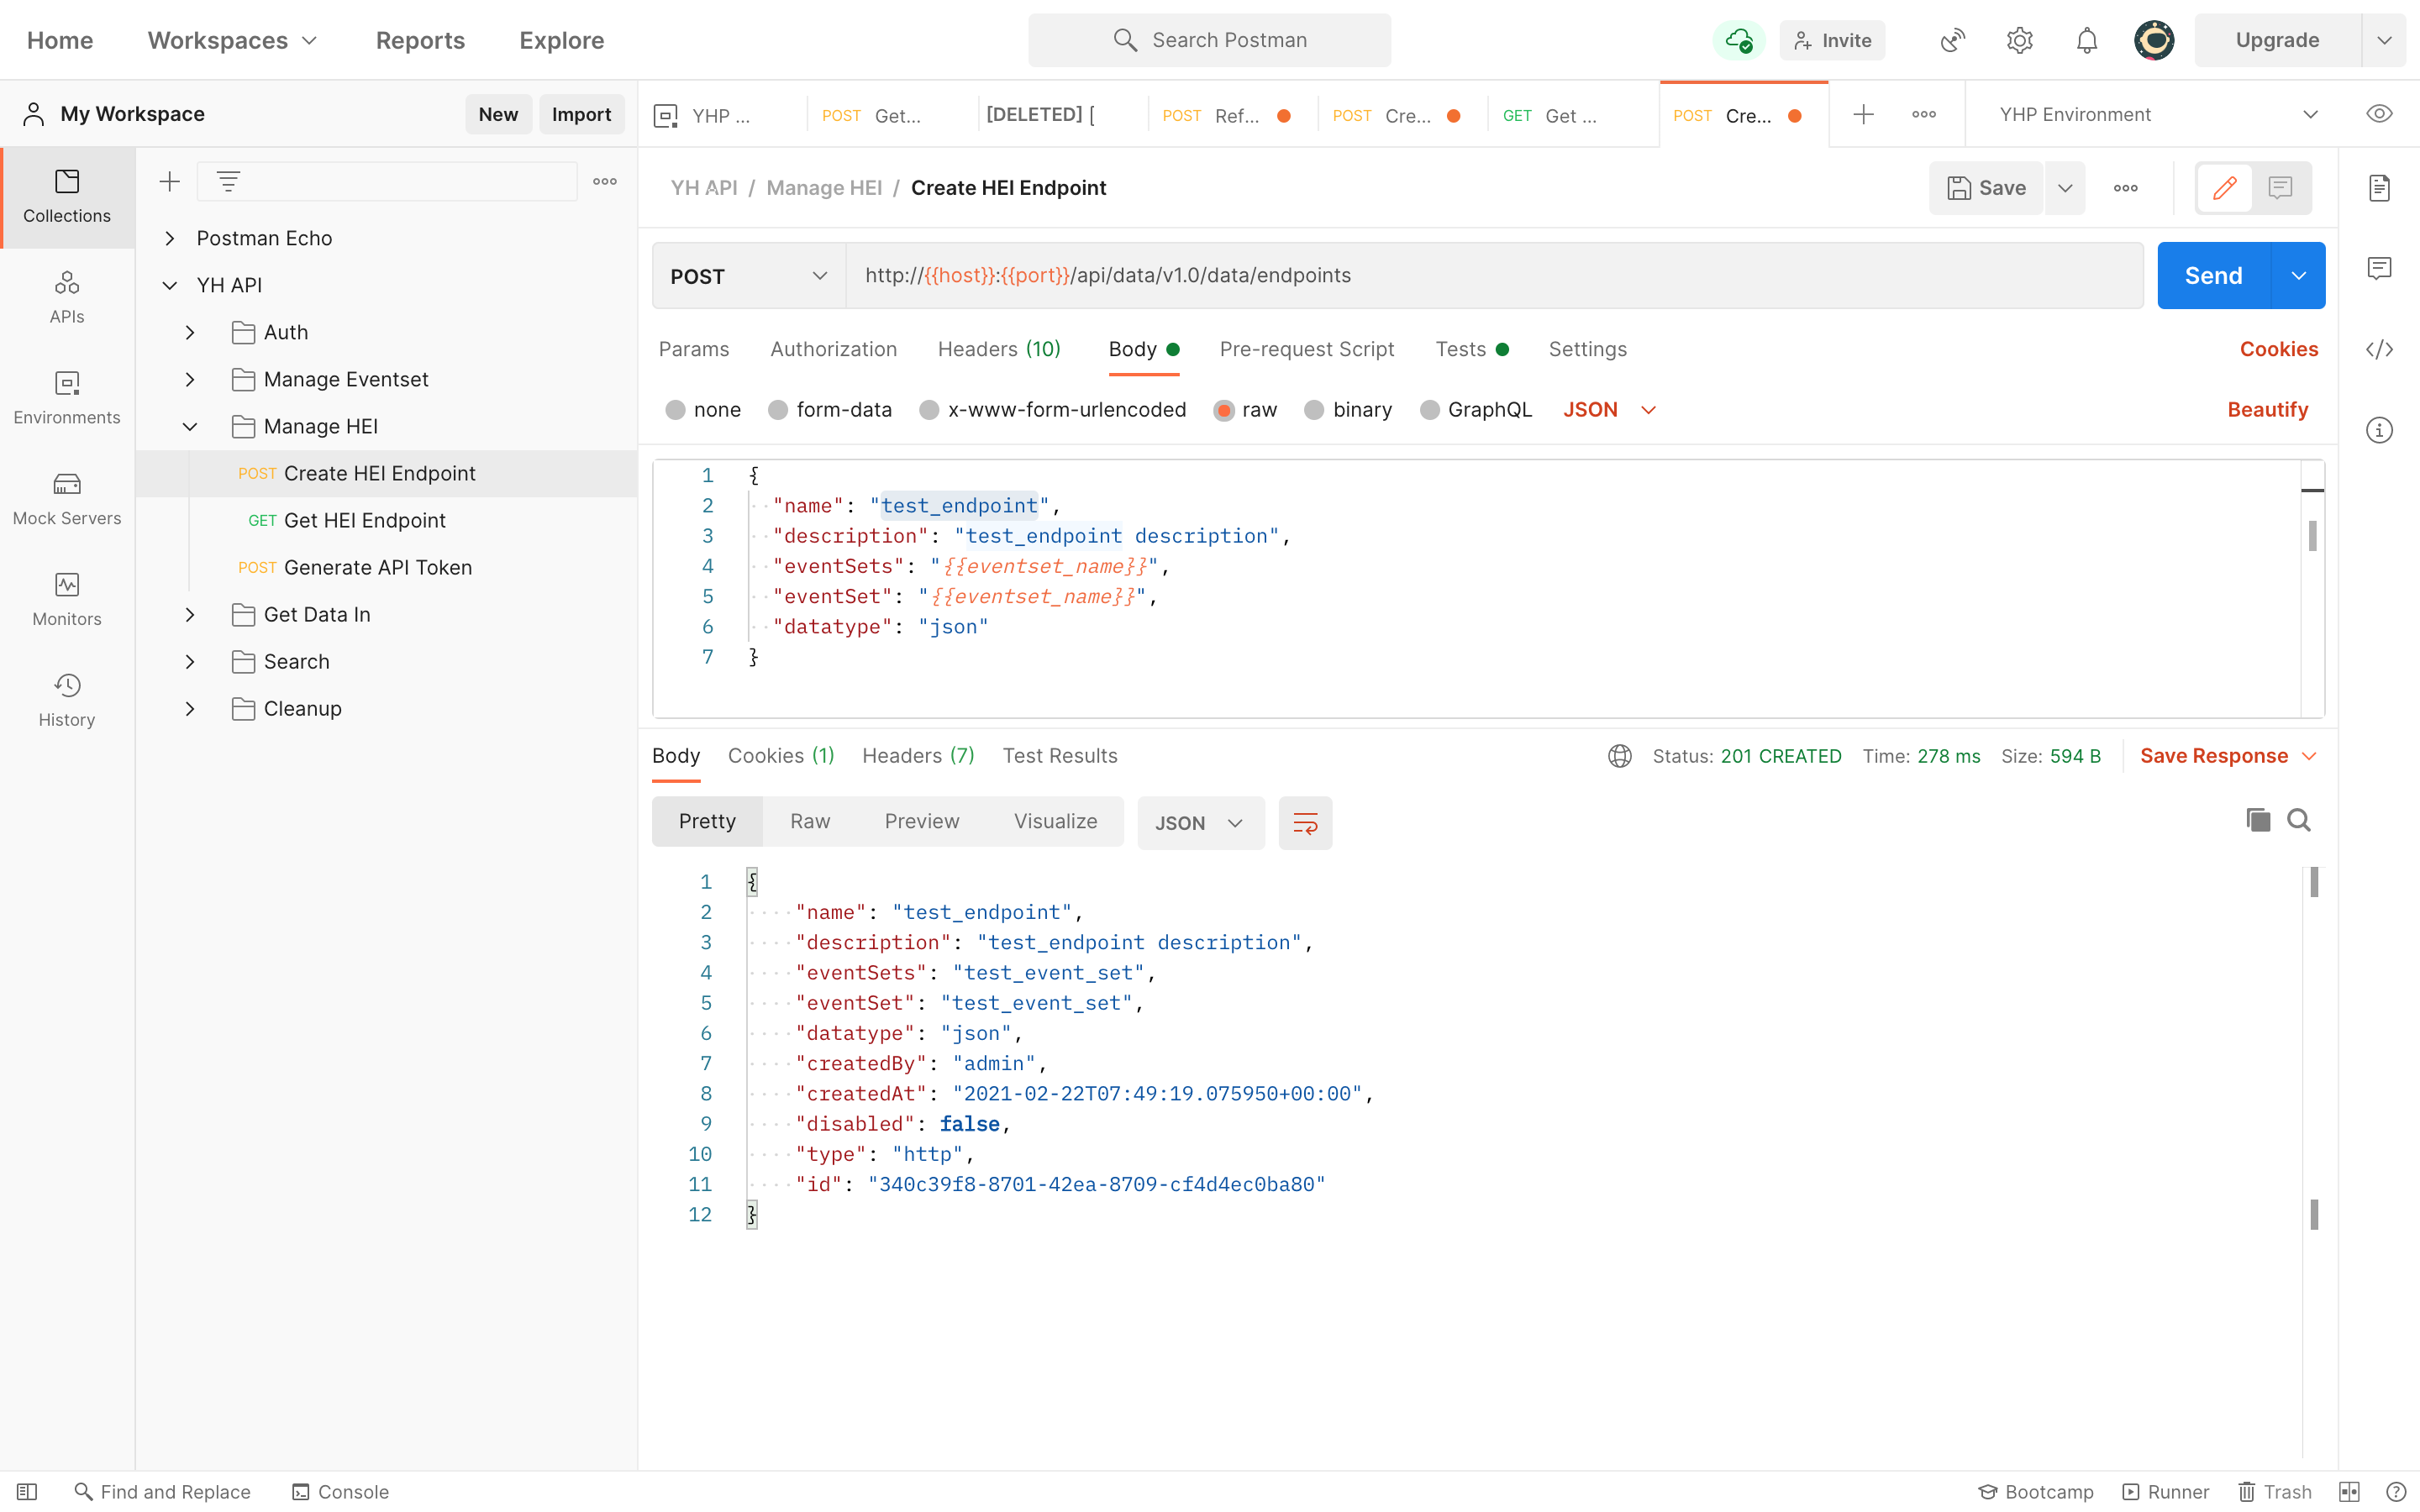2420x1512 pixels.
Task: Click the Cookies button in response area
Action: [x=781, y=756]
